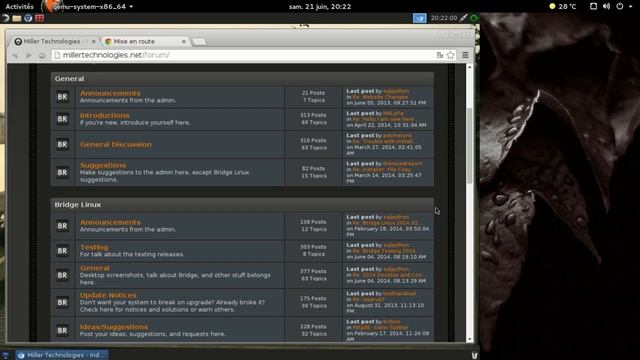Open last post Re: Installer: File Copy
This screenshot has height=360, width=640.
(382, 169)
